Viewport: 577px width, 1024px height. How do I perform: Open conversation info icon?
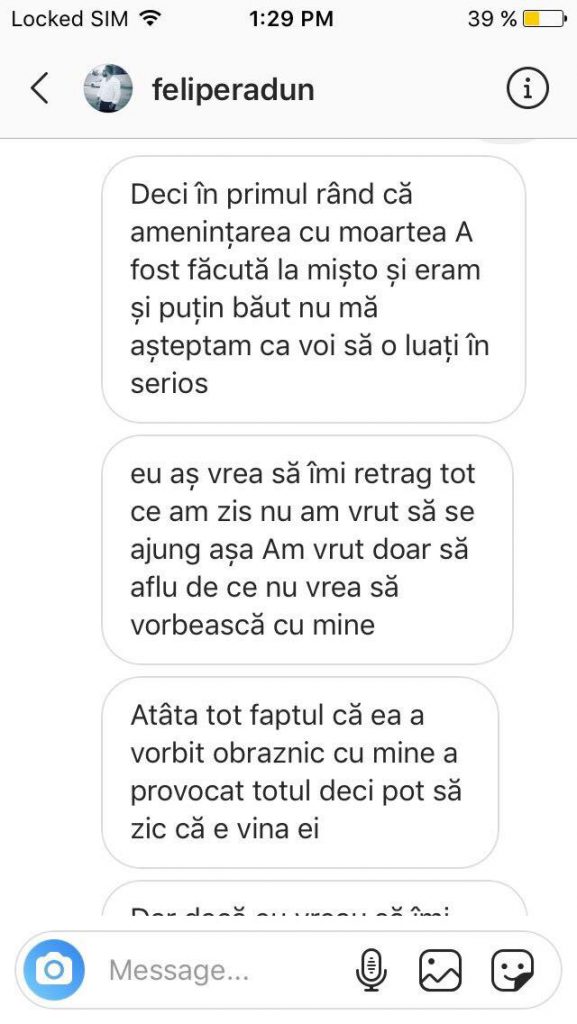(527, 88)
